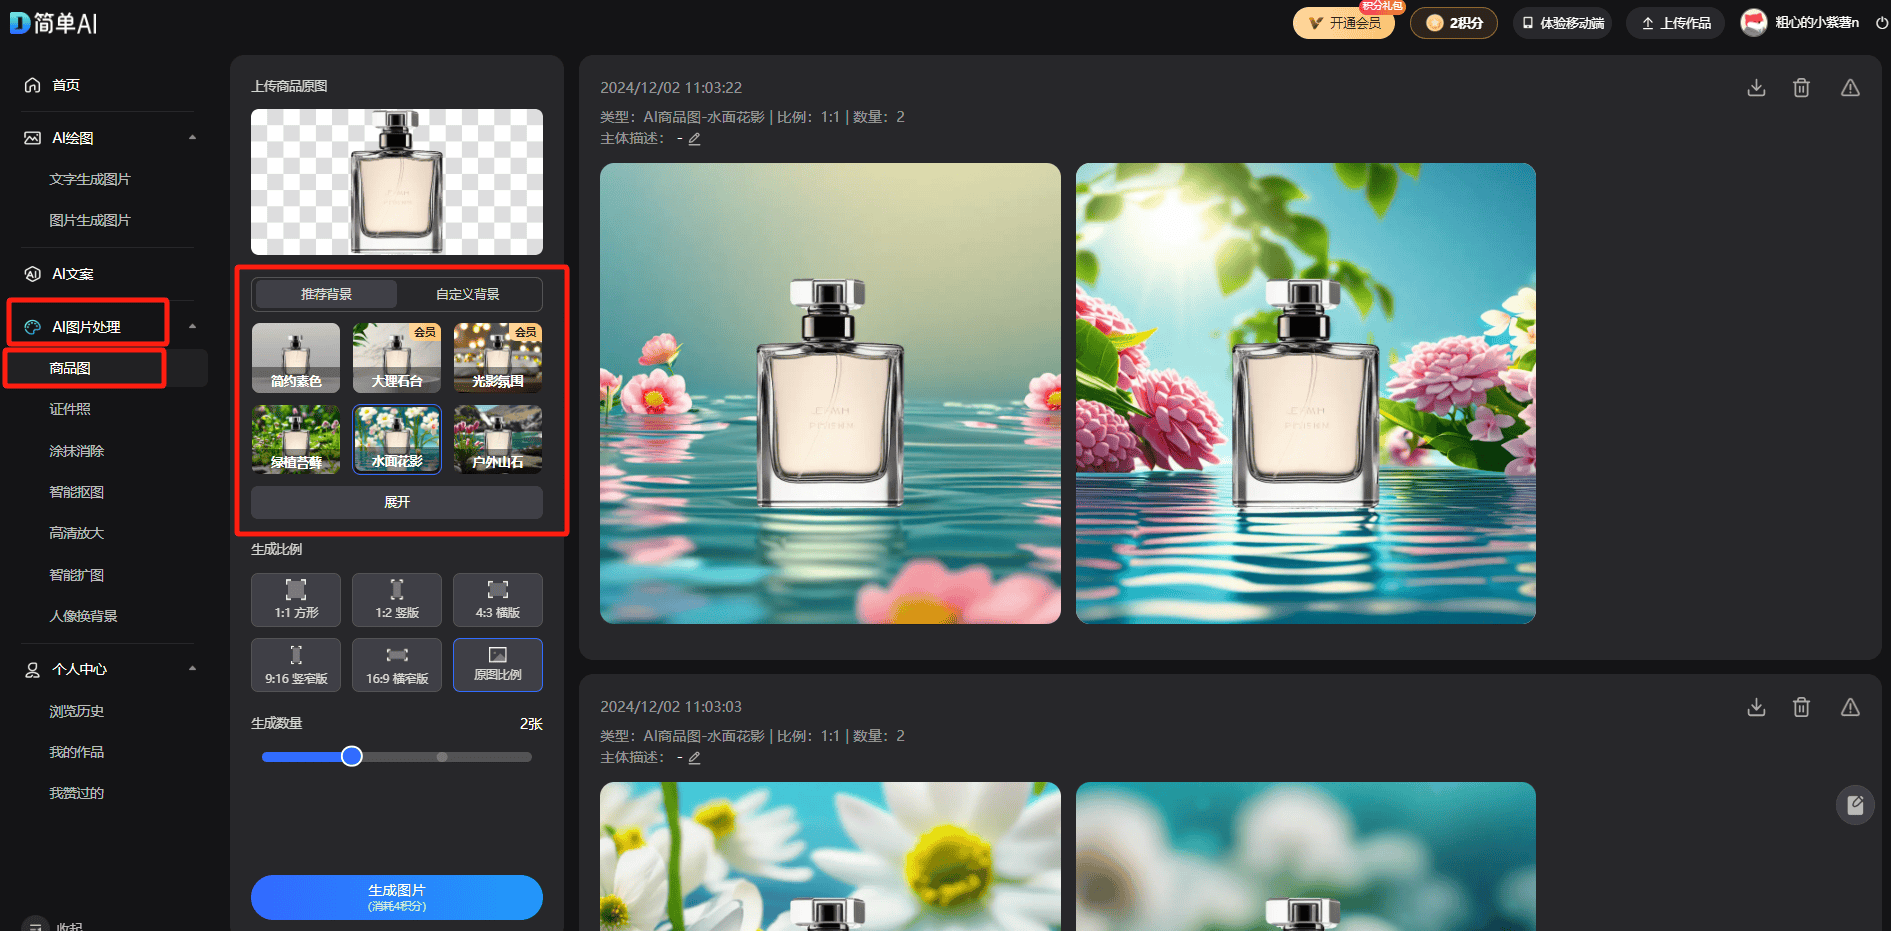Click the edit pencil beside 主体描述 in first result
This screenshot has width=1891, height=931.
pos(694,139)
